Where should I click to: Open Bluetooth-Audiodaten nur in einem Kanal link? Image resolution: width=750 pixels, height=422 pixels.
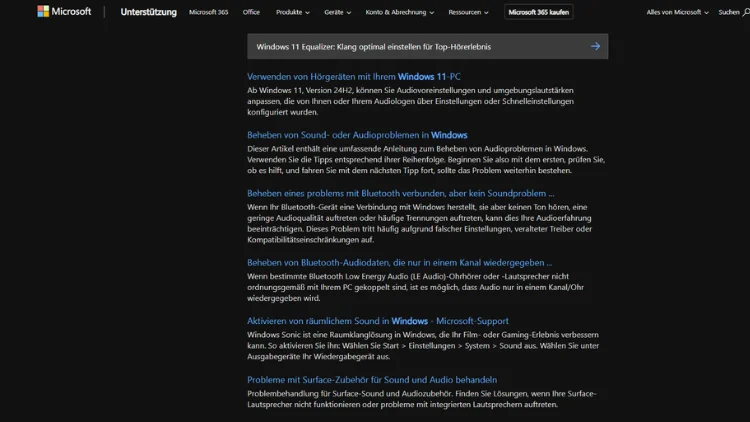(399, 263)
